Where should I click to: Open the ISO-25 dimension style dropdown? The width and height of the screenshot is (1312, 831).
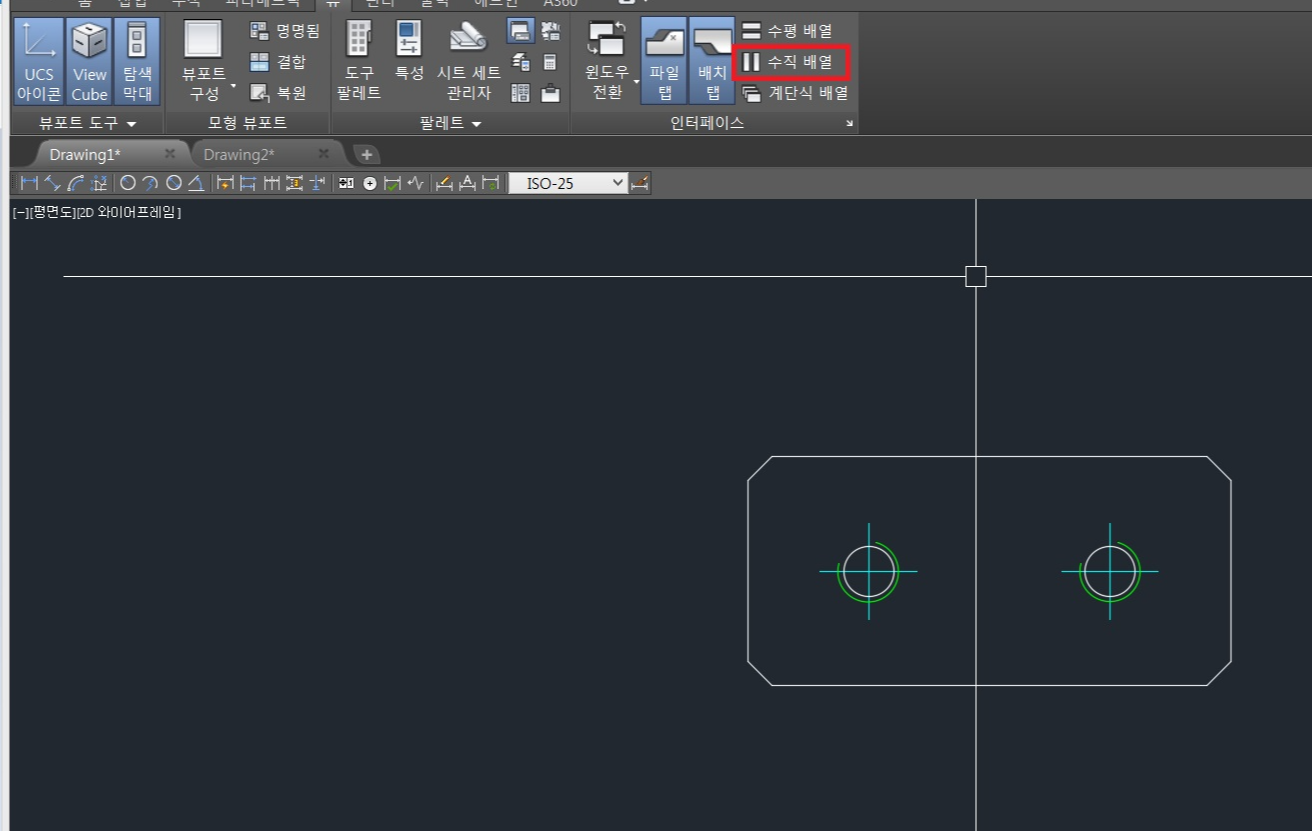[568, 183]
